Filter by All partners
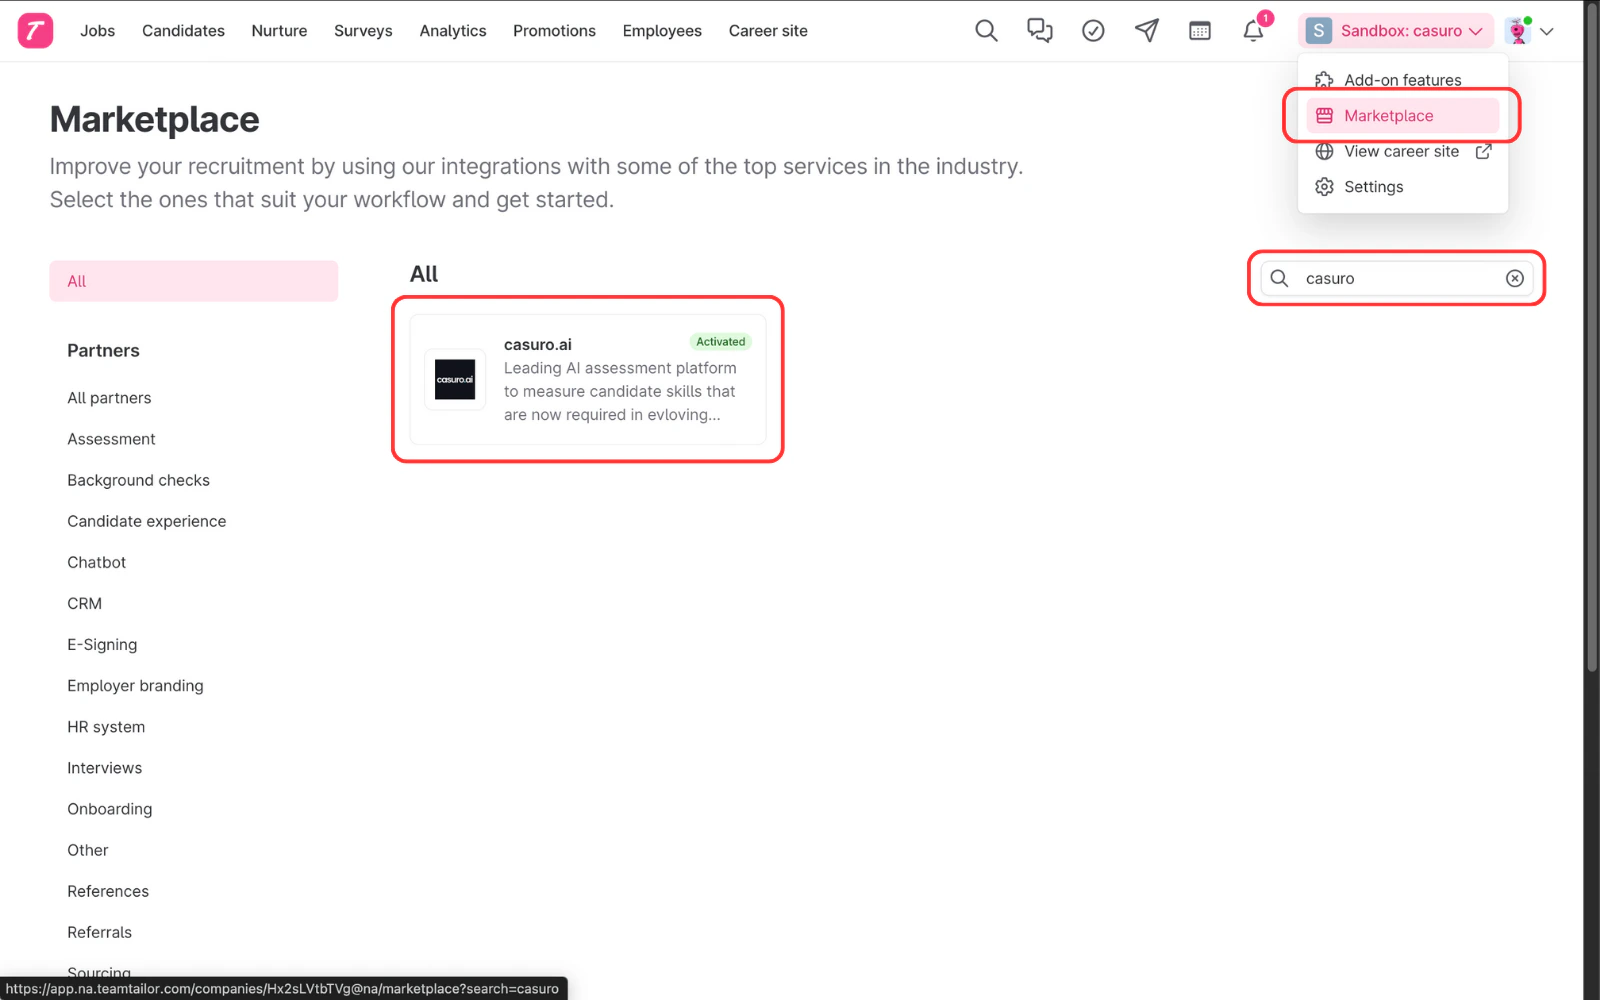Screen dimensions: 1600x1000 [x=109, y=398]
